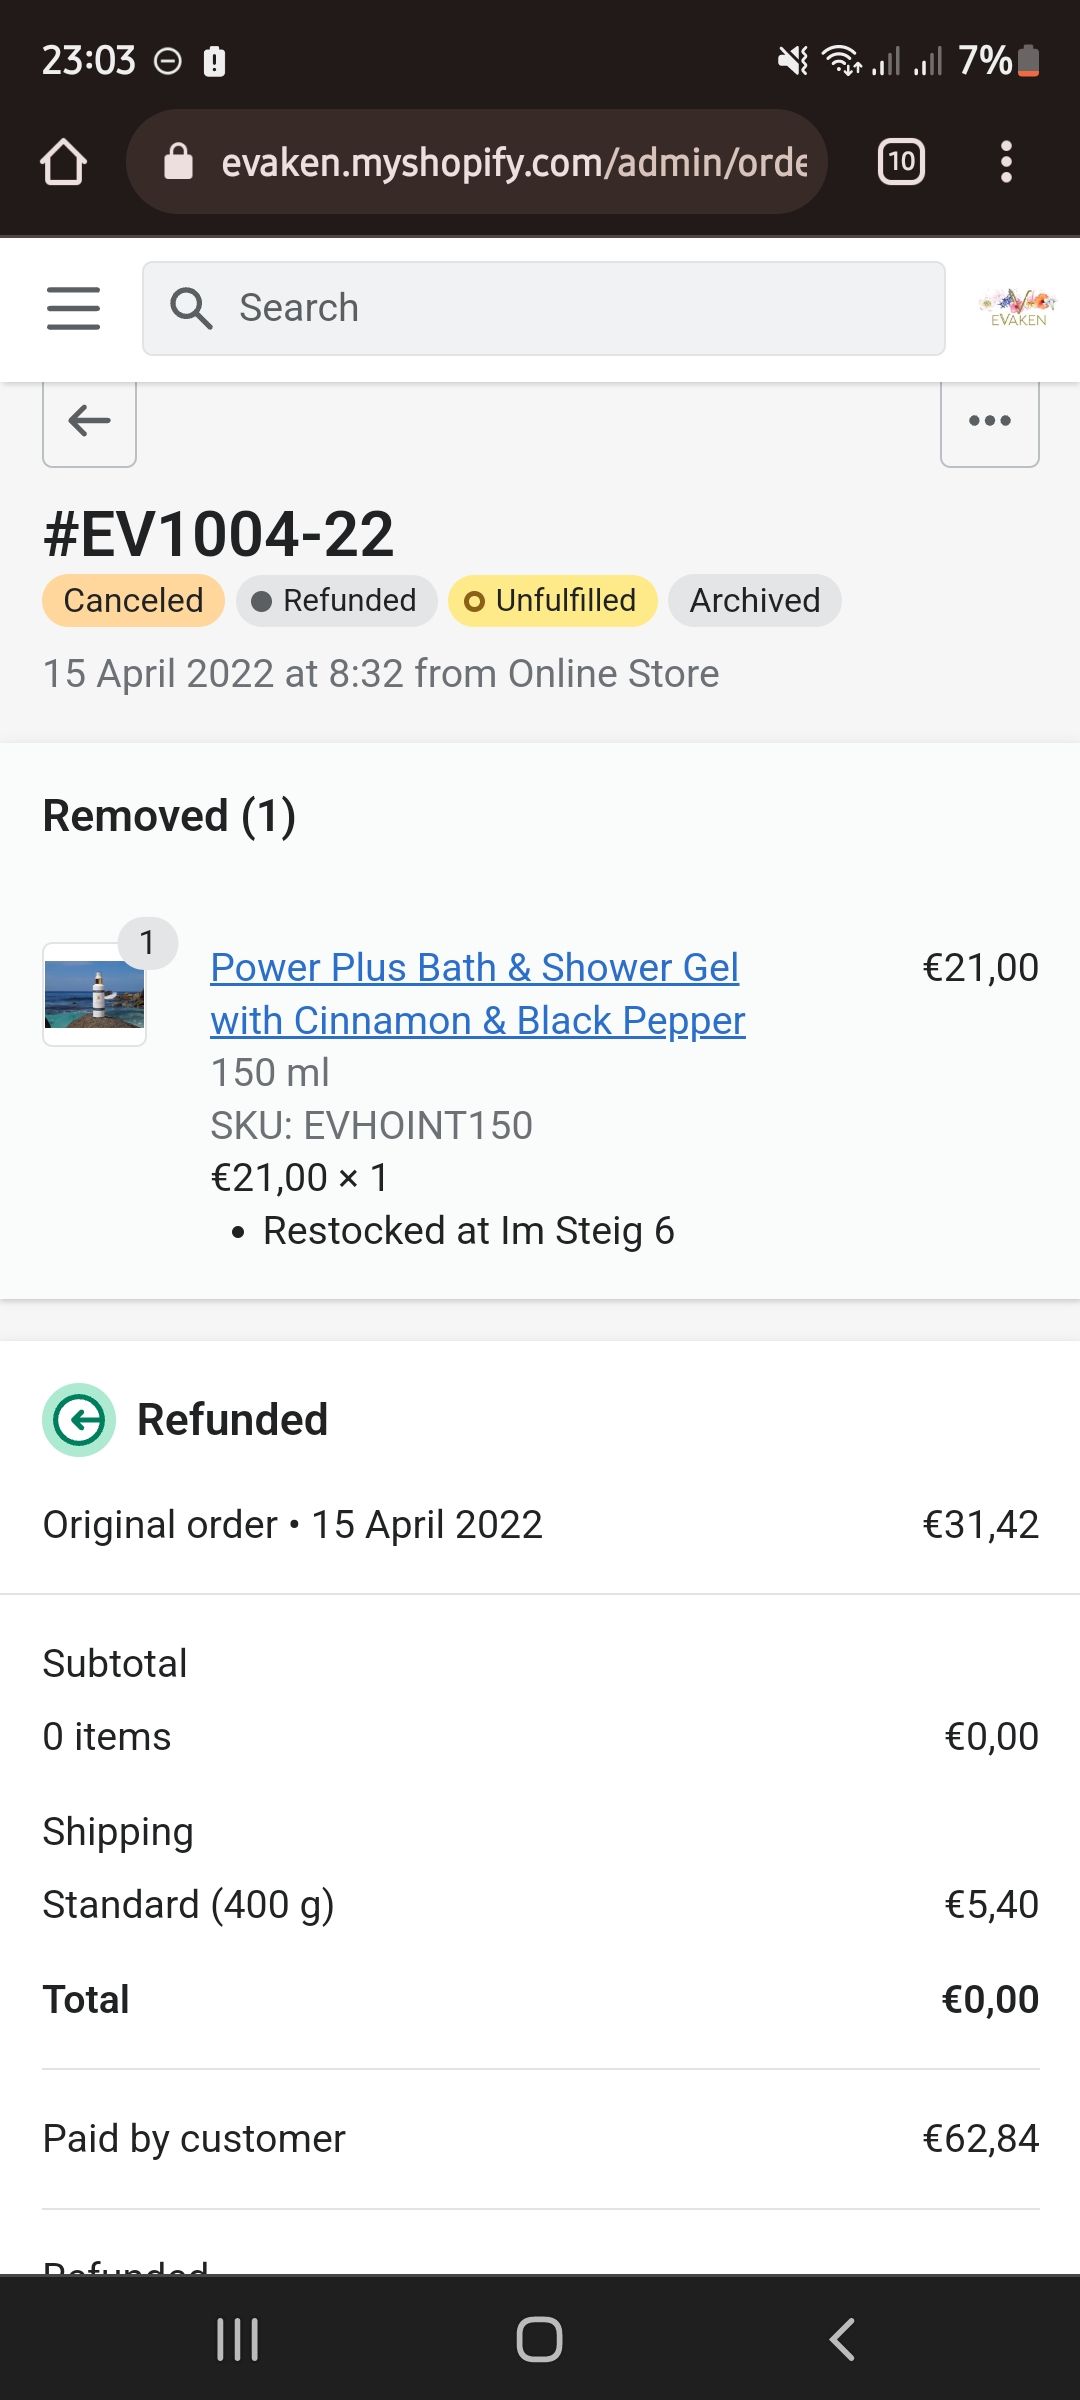This screenshot has height=2400, width=1080.
Task: Tap the Canceled status badge
Action: point(133,601)
